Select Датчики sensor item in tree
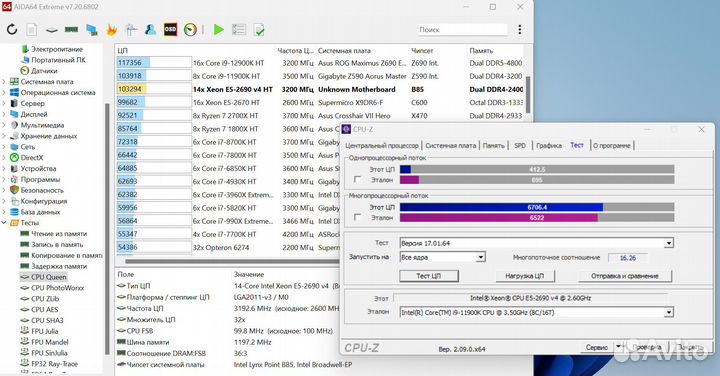Image resolution: width=720 pixels, height=376 pixels. (44, 71)
